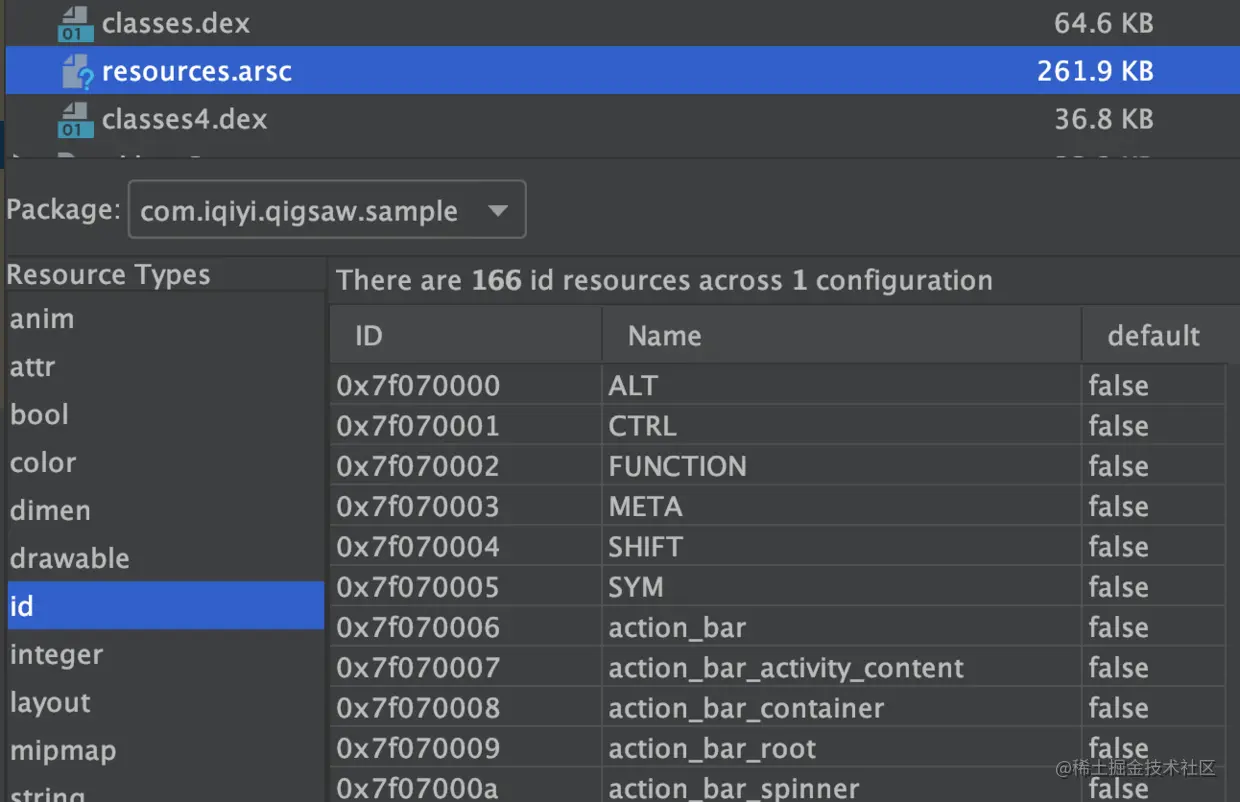Click the classes.dex file icon
Viewport: 1240px width, 802px height.
[x=75, y=24]
